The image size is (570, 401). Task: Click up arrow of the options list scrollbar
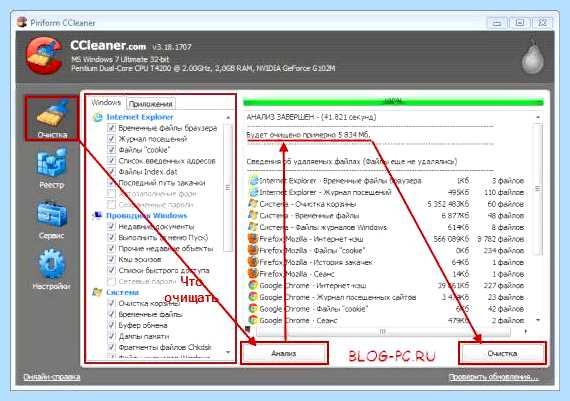(x=228, y=117)
